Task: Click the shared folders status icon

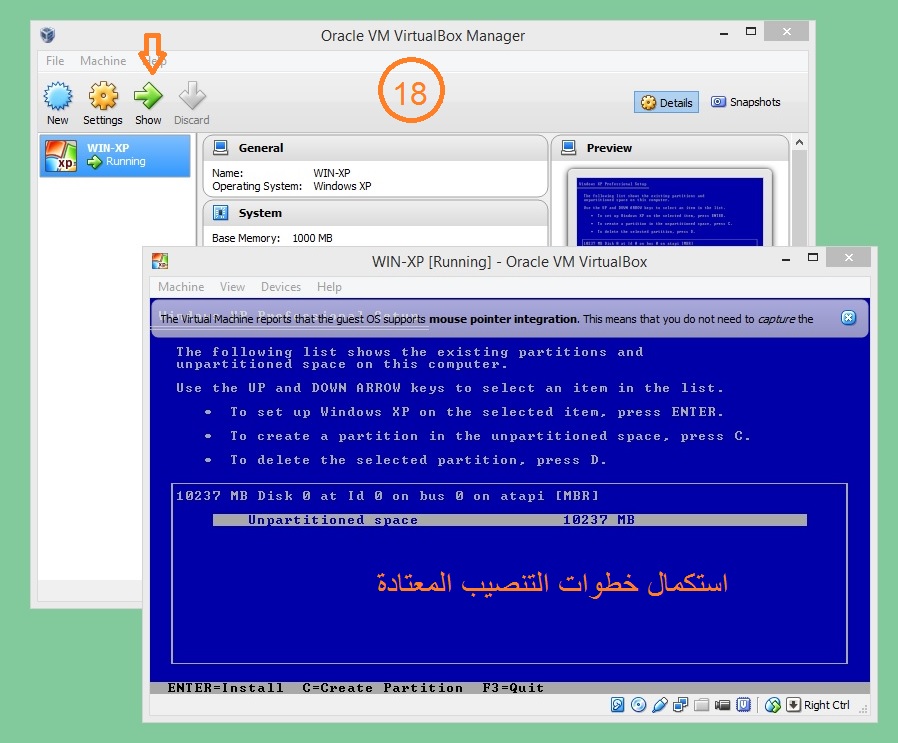Action: click(702, 705)
